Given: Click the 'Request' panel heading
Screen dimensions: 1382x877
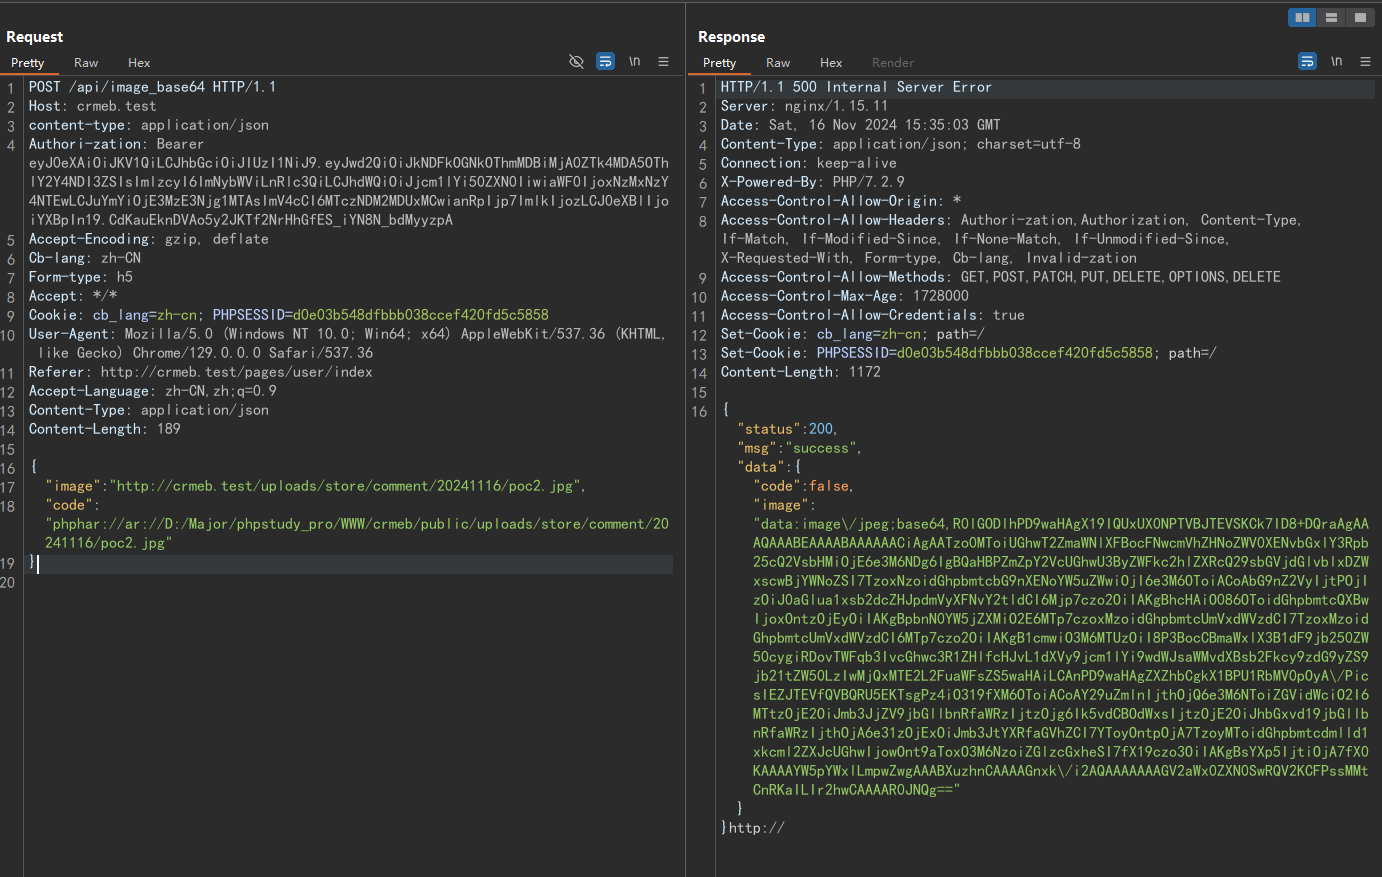Looking at the screenshot, I should pos(34,36).
